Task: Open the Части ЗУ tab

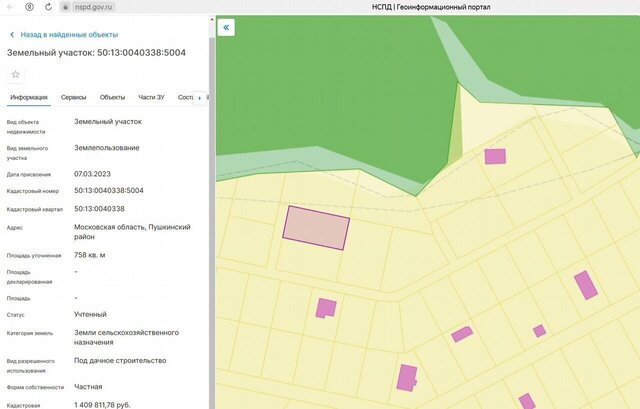Action: coord(151,98)
